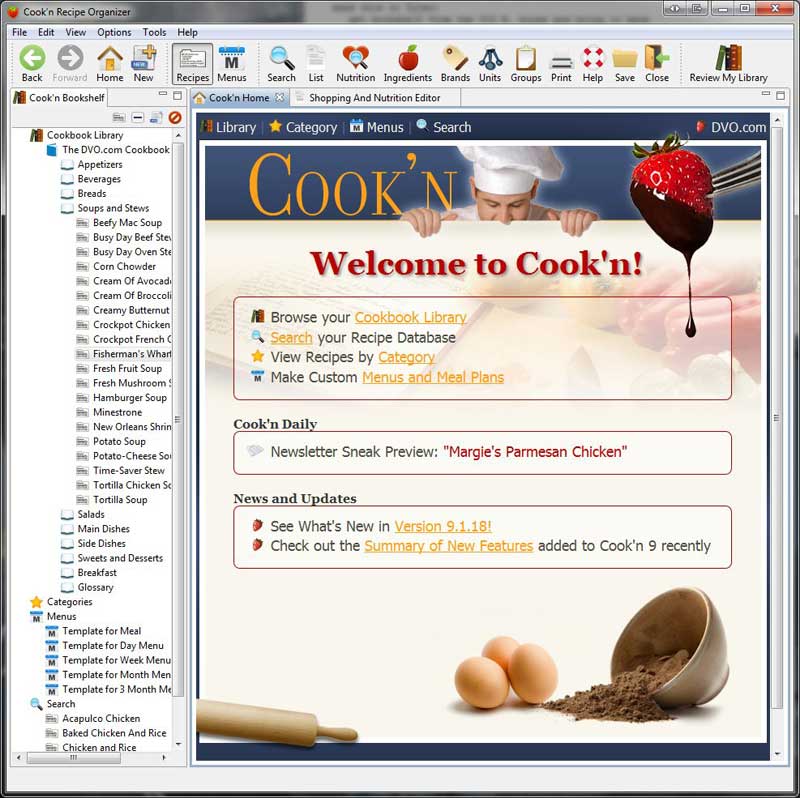Click the recipe card icon in Bookshelf toolbar
This screenshot has height=798, width=800.
coord(119,118)
